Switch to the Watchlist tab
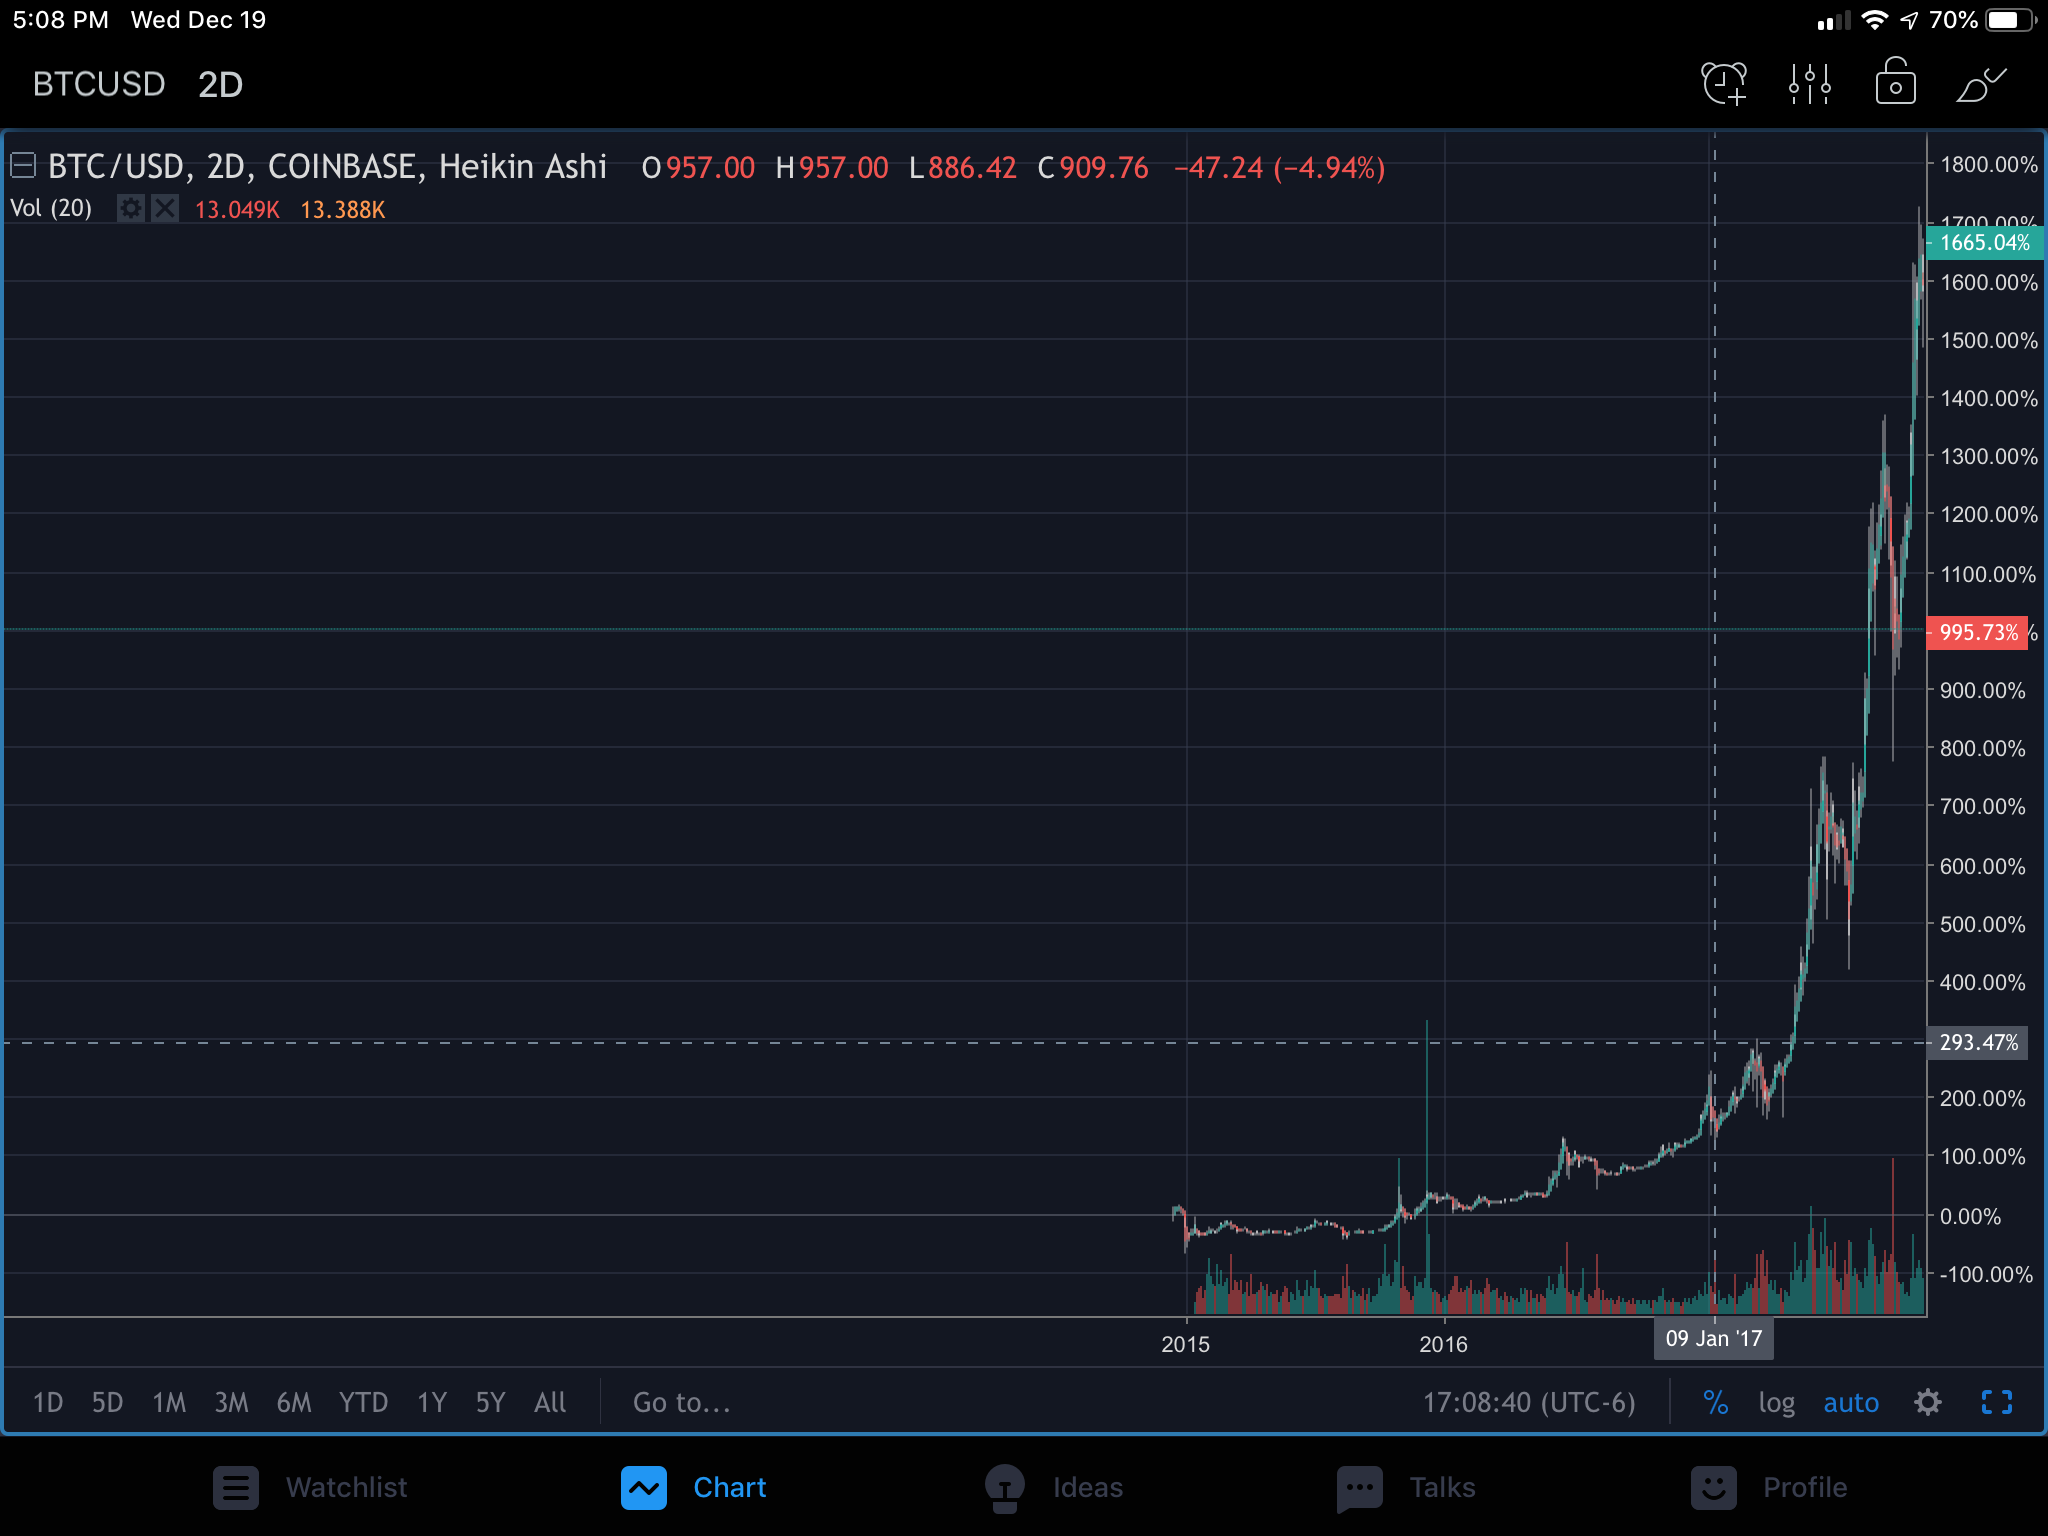This screenshot has height=1536, width=2048. 310,1487
